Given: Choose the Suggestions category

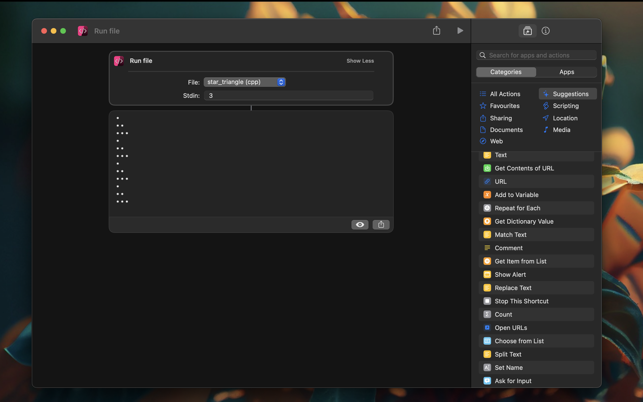Looking at the screenshot, I should 569,94.
